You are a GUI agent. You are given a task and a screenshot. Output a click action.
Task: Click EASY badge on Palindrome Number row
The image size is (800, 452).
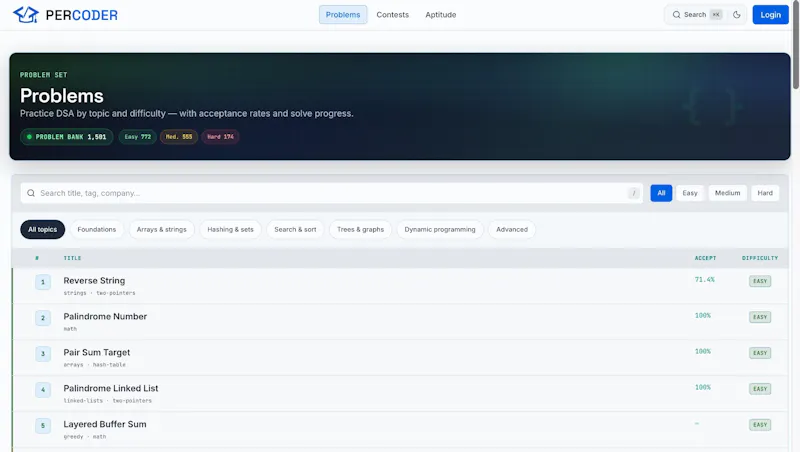[760, 317]
